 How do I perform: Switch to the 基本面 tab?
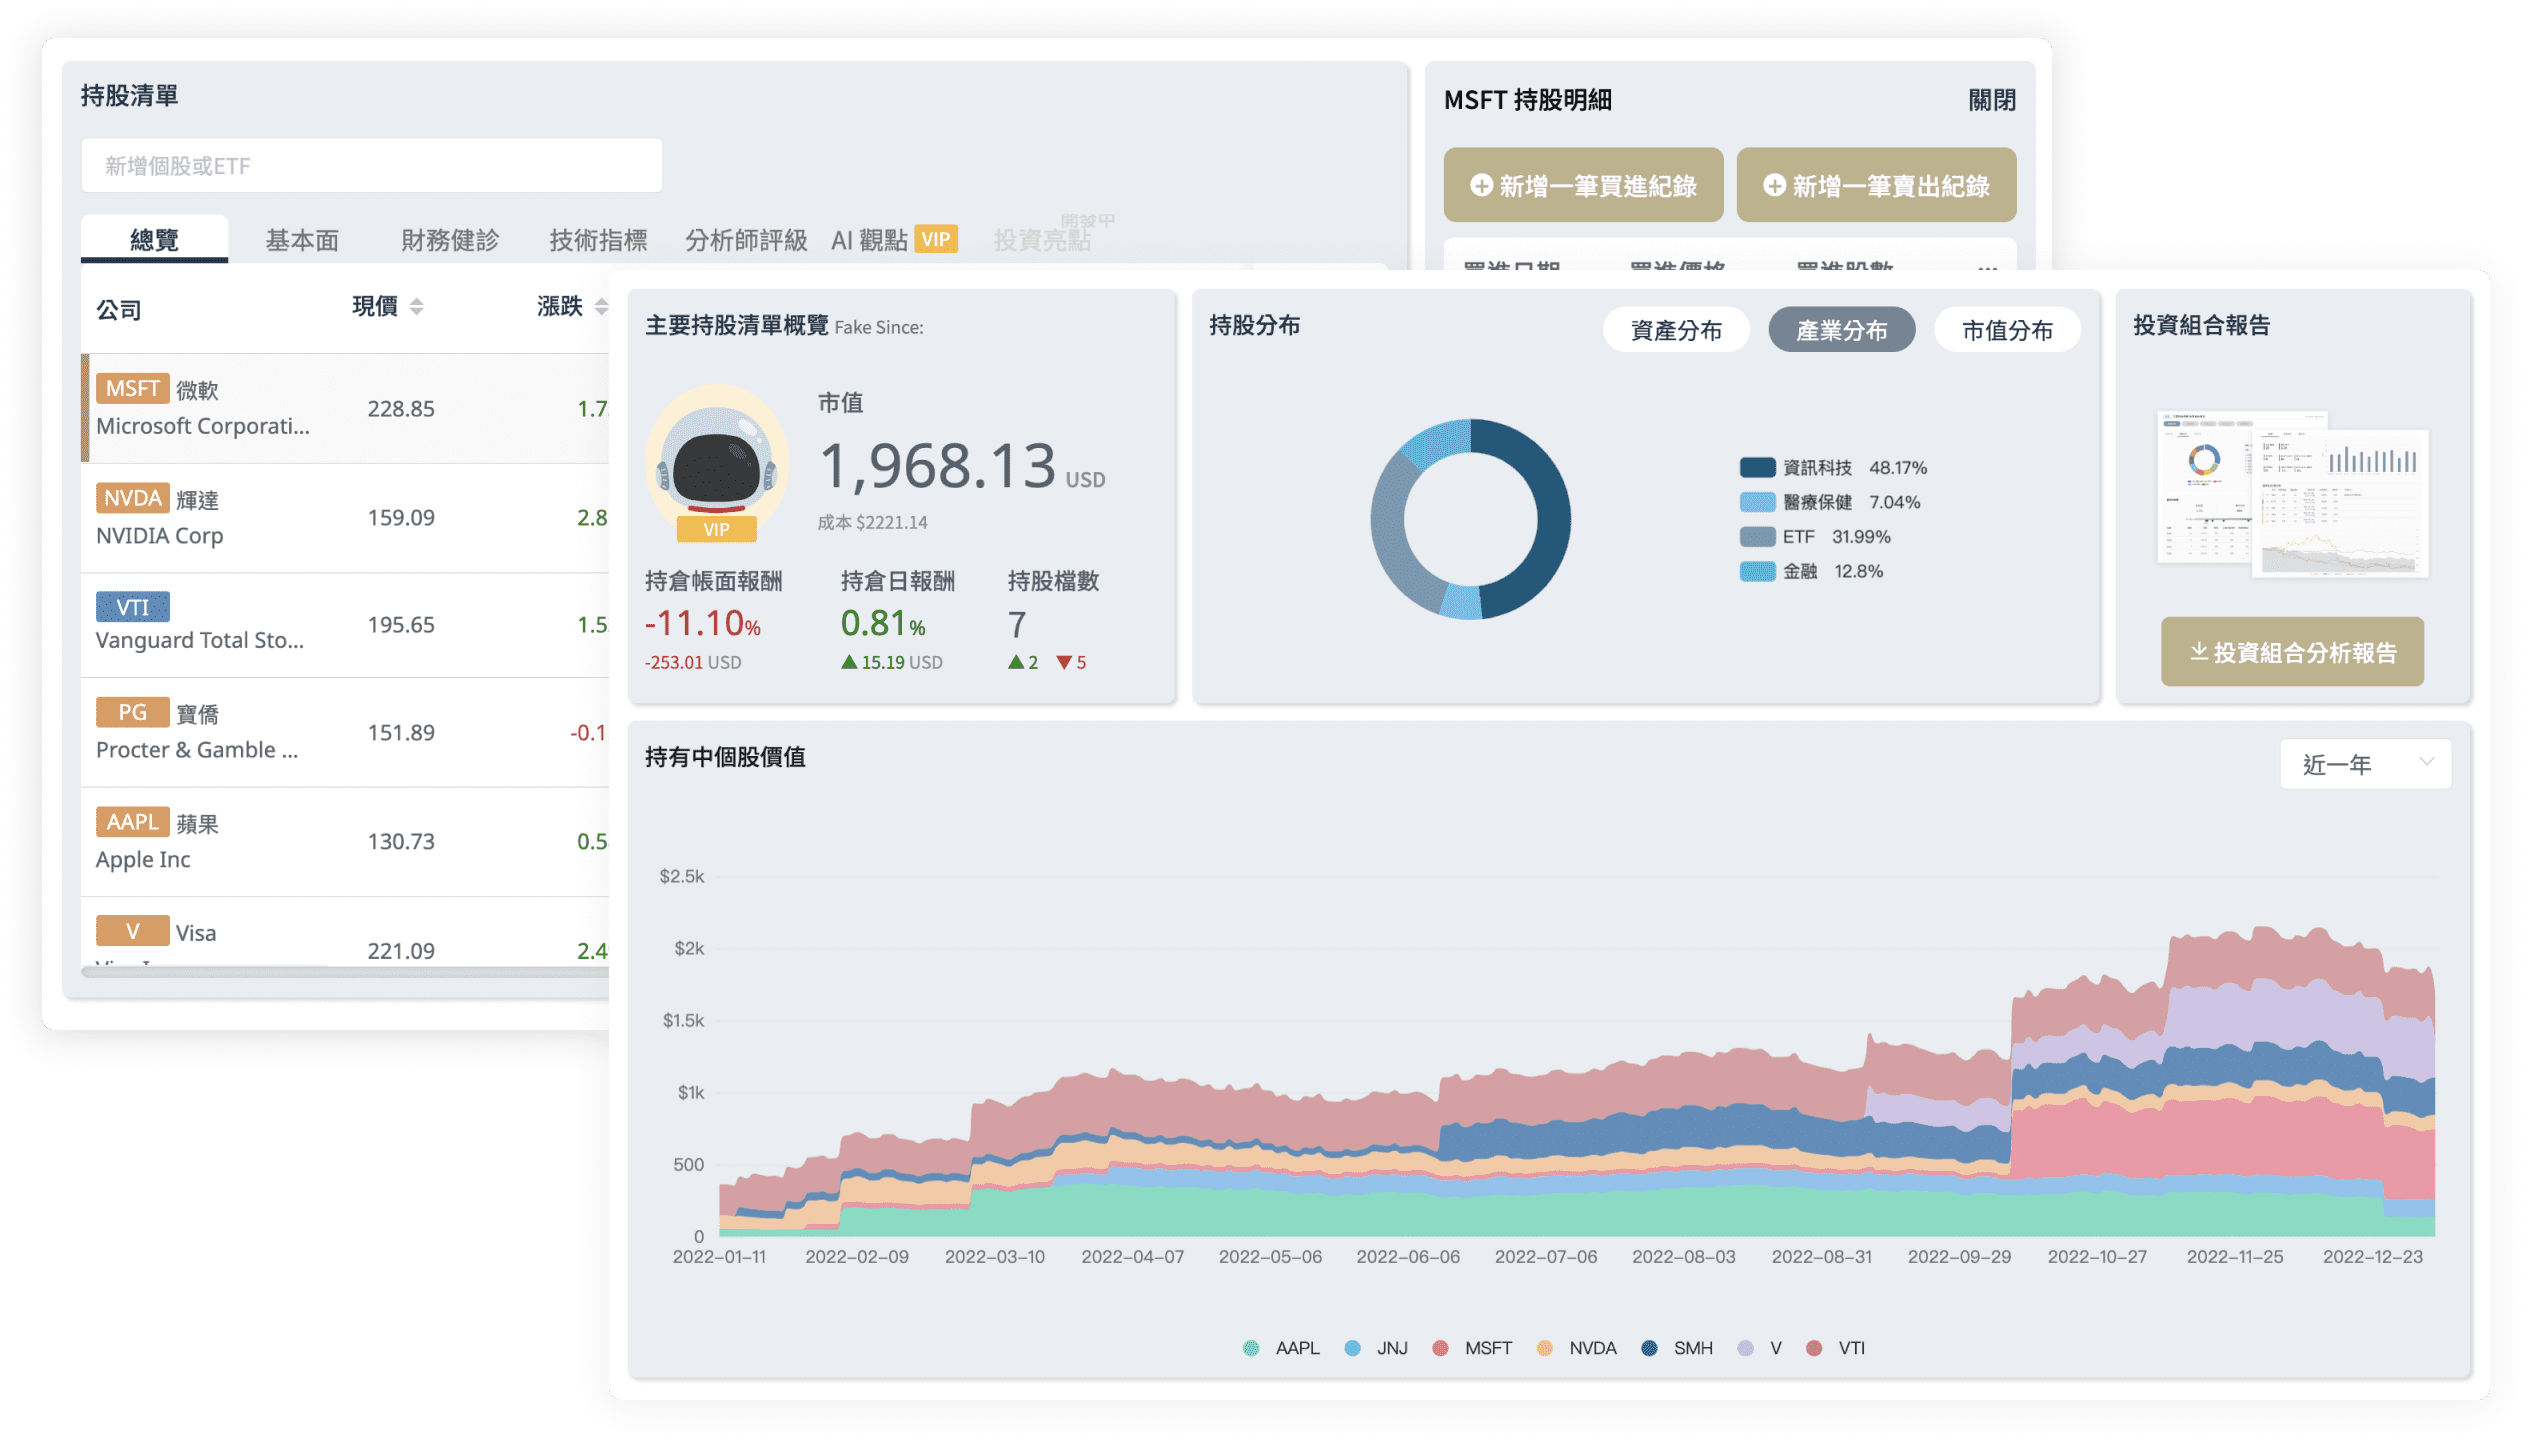click(302, 240)
